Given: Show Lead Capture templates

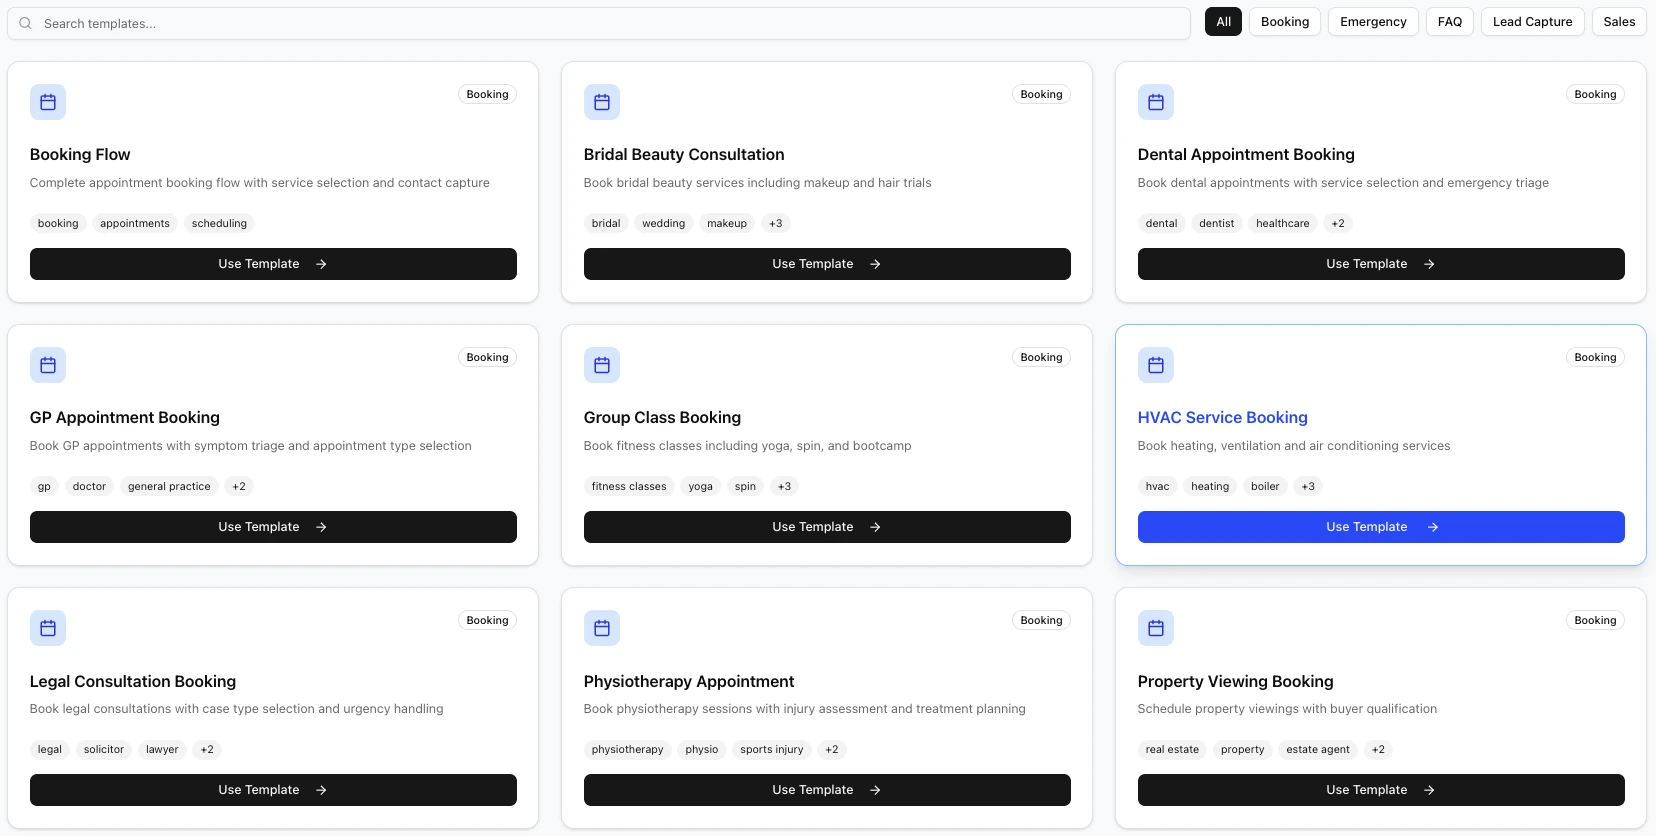Looking at the screenshot, I should point(1532,22).
